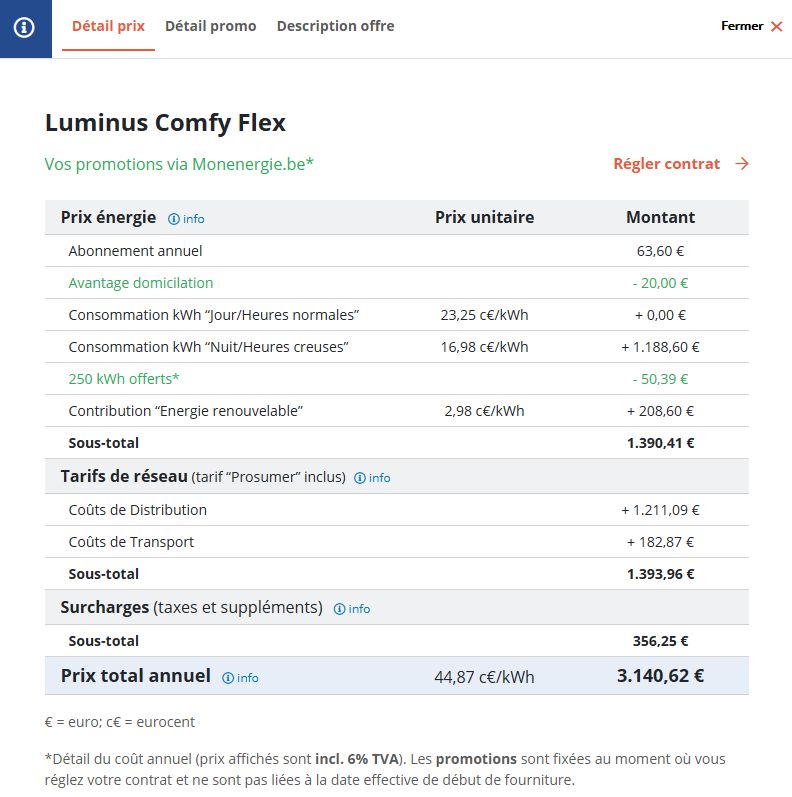
Task: Select the 250 kWh offerts promotion row
Action: [397, 379]
